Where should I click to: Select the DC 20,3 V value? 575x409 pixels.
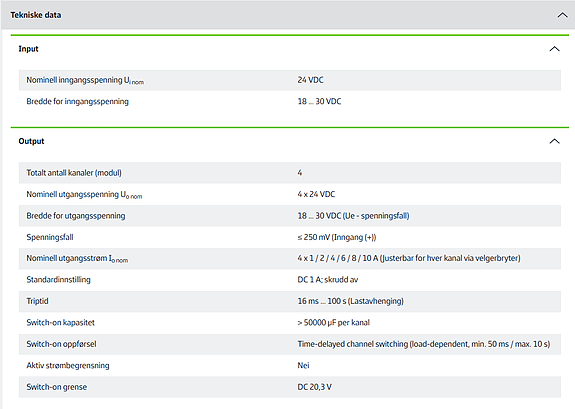pyautogui.click(x=314, y=387)
